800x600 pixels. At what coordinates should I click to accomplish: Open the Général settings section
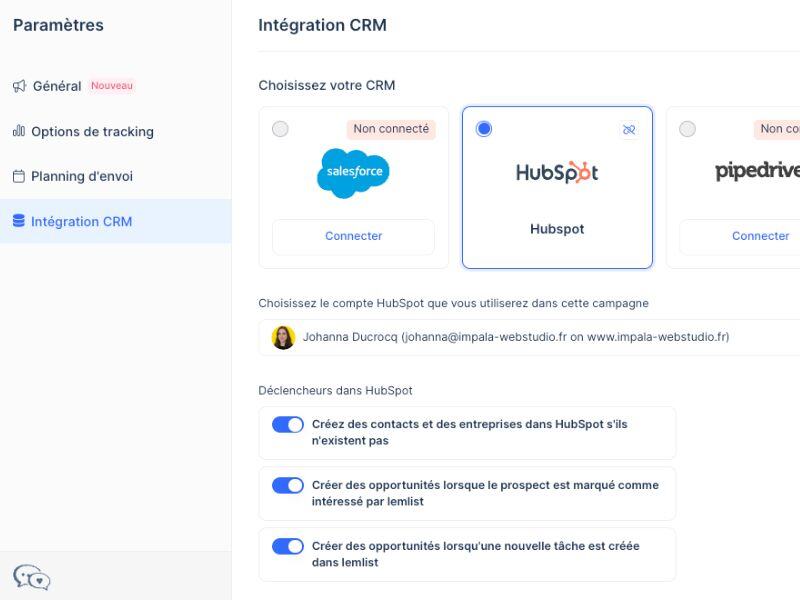click(x=57, y=86)
